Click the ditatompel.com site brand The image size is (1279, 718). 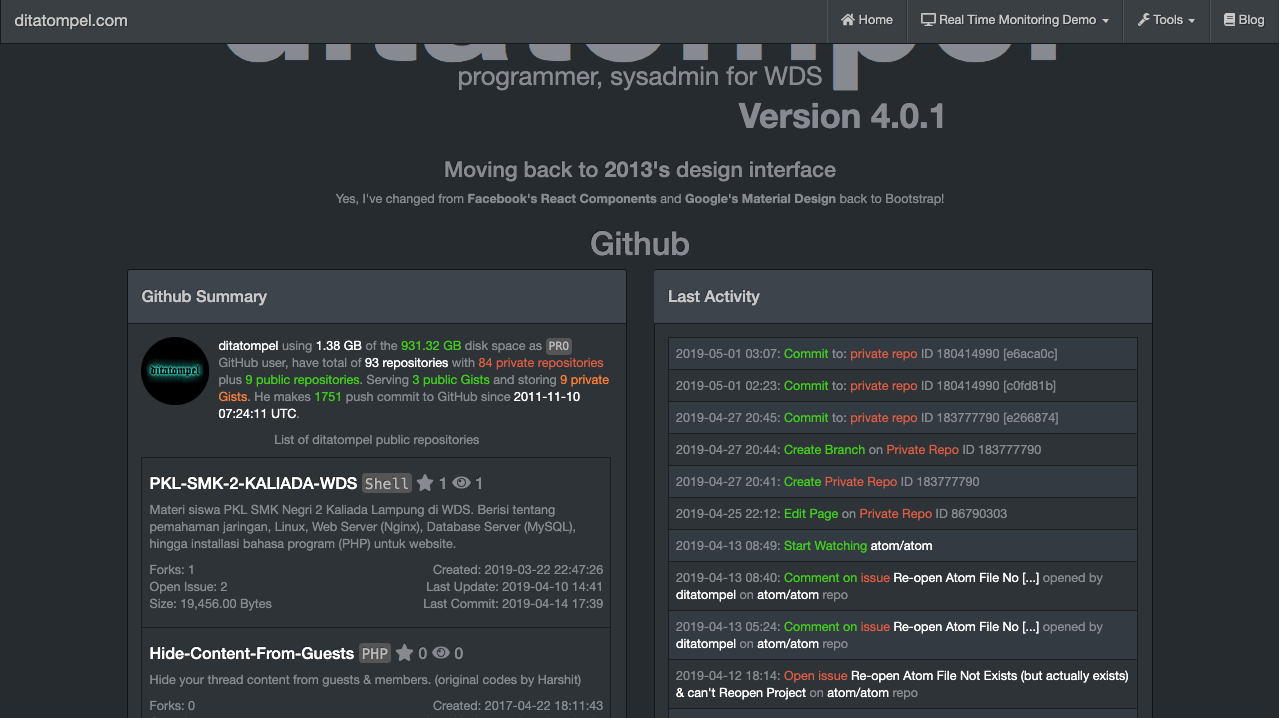[x=70, y=19]
